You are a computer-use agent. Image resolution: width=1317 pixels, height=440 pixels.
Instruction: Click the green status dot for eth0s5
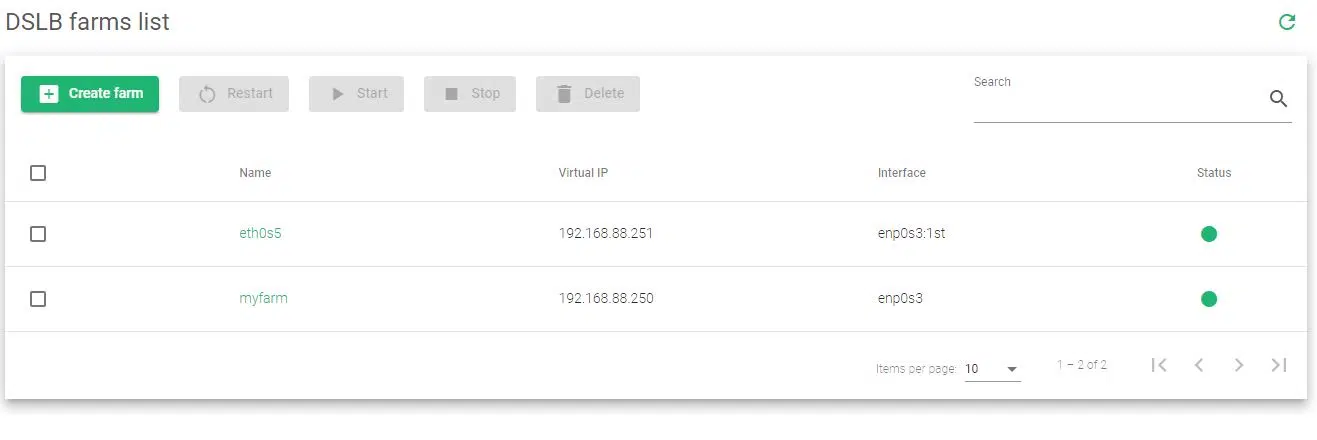tap(1208, 234)
